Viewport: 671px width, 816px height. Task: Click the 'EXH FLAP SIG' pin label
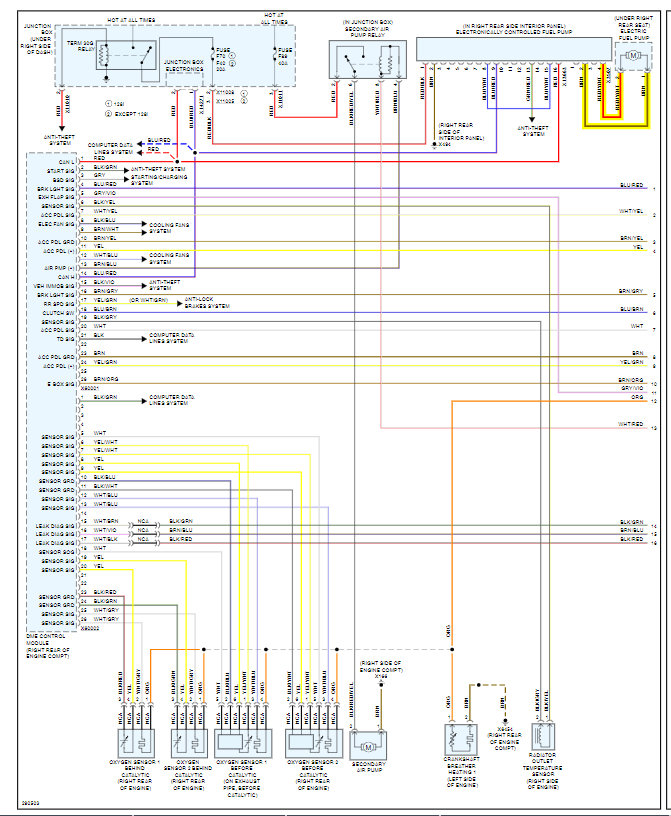tap(56, 198)
